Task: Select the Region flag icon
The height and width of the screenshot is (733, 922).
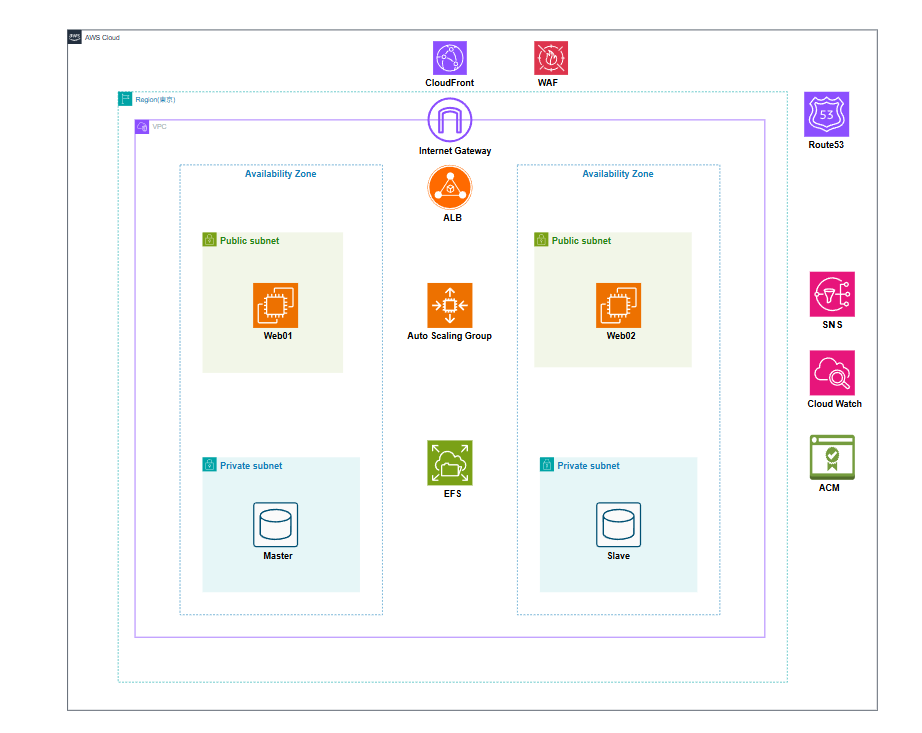Action: pos(125,99)
